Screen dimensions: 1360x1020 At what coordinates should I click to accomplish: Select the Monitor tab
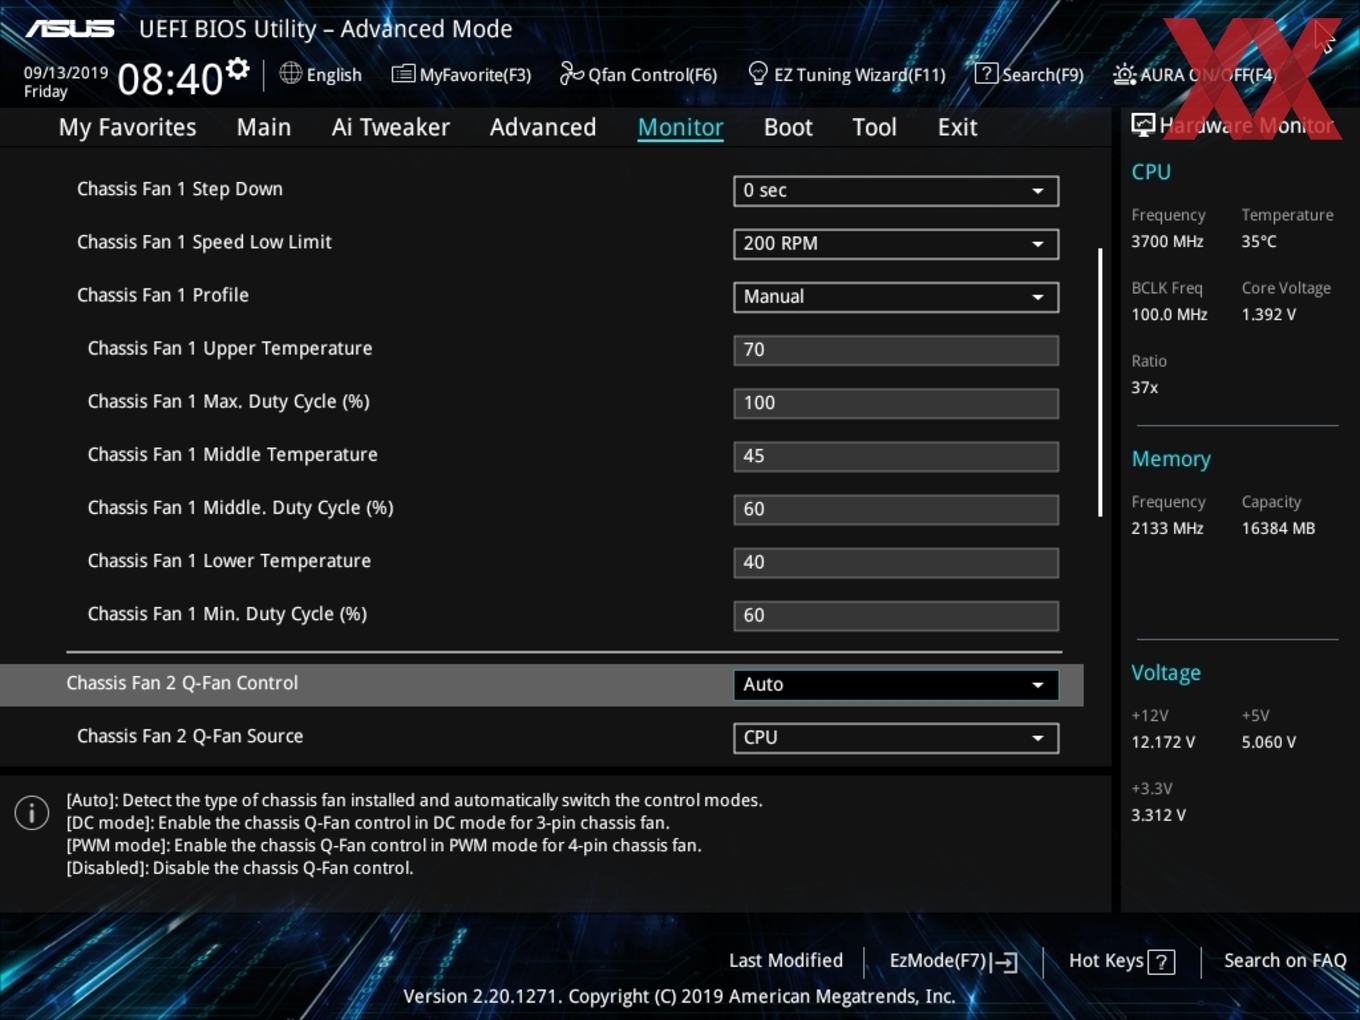click(x=681, y=127)
